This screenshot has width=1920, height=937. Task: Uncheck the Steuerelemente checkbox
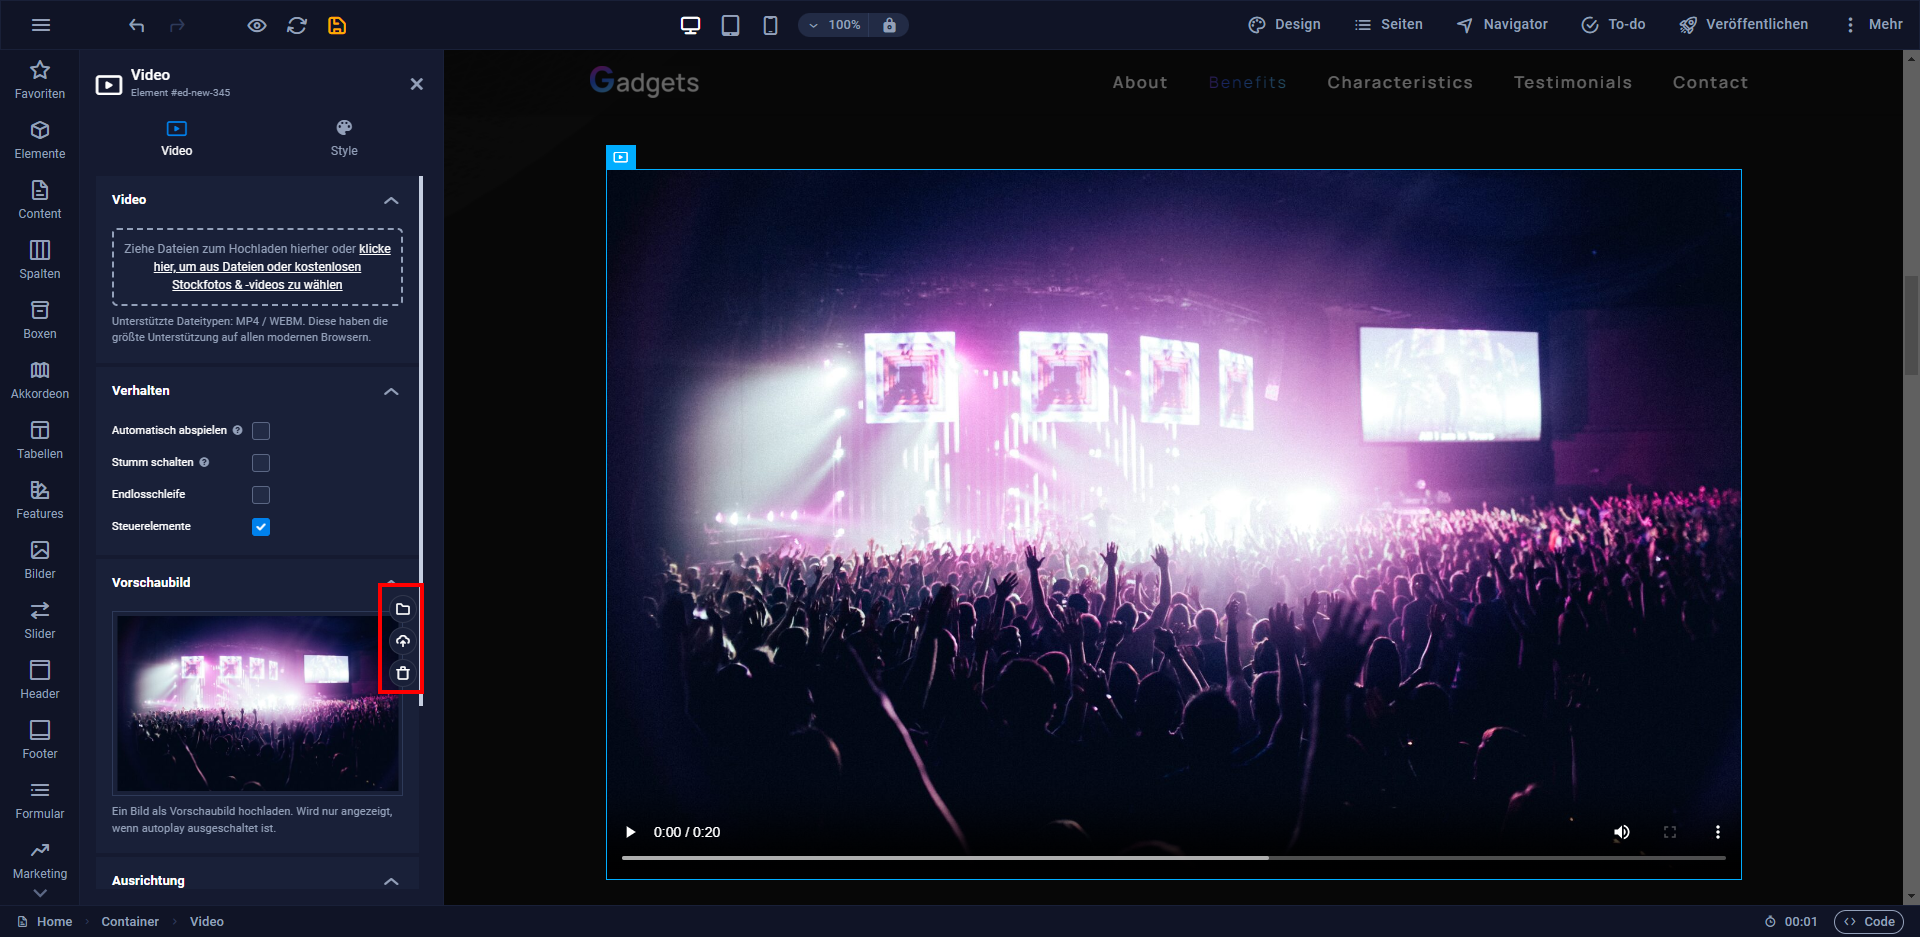[261, 527]
